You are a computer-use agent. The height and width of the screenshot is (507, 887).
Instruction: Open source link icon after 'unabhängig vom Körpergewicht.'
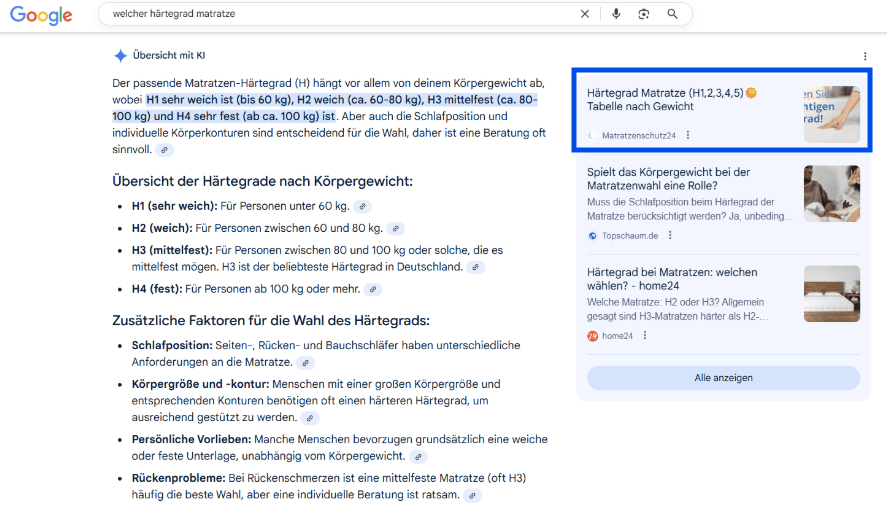(418, 457)
